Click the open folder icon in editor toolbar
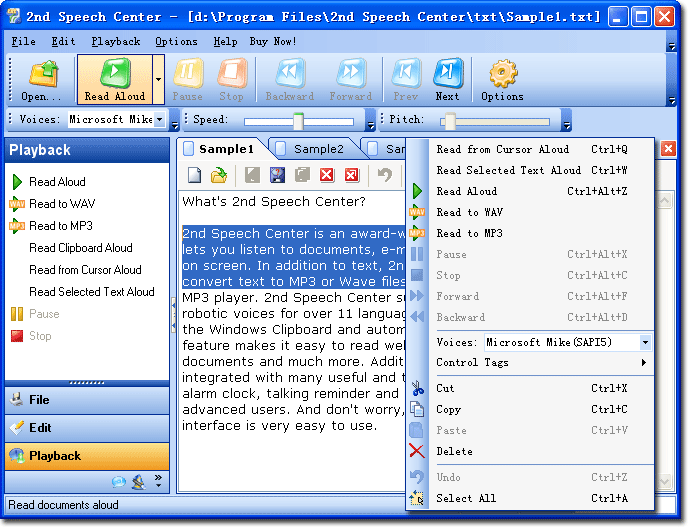This screenshot has height=530, width=690. [219, 175]
